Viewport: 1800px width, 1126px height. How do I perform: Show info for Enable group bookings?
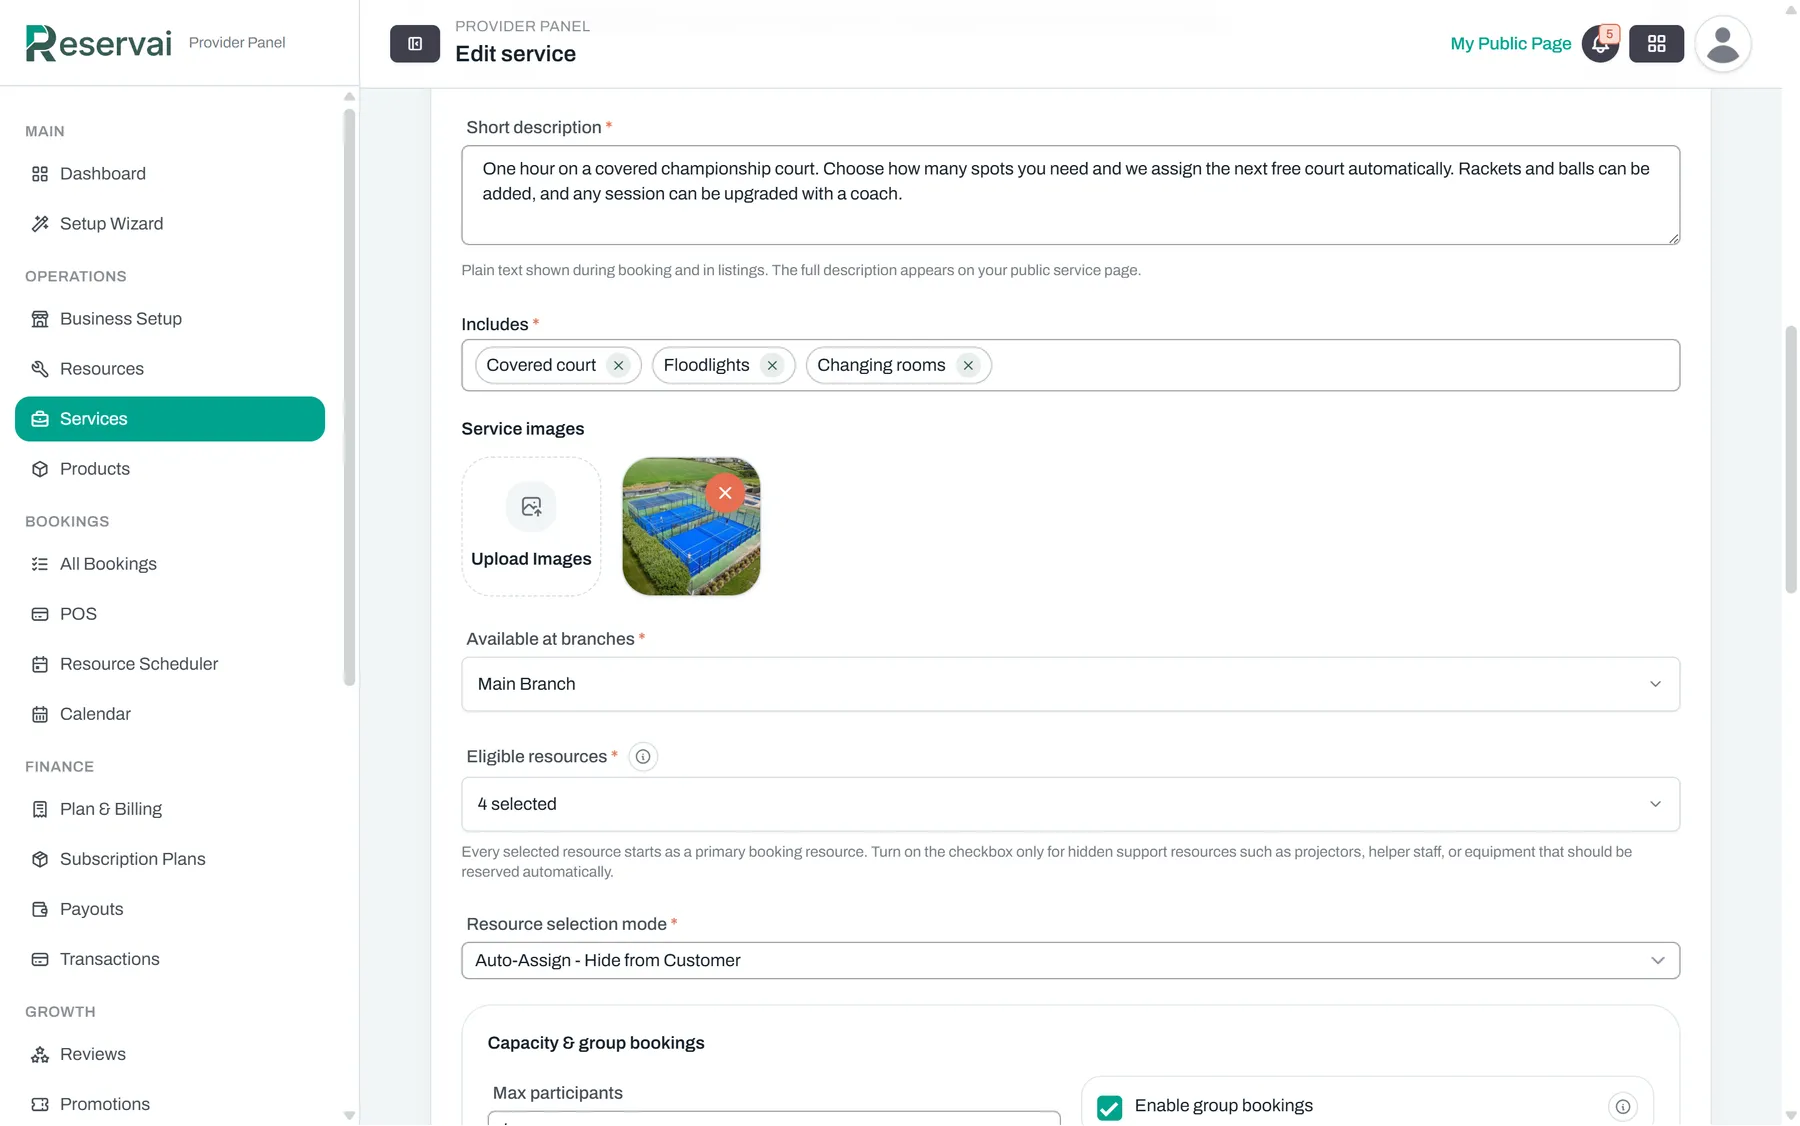1622,1107
